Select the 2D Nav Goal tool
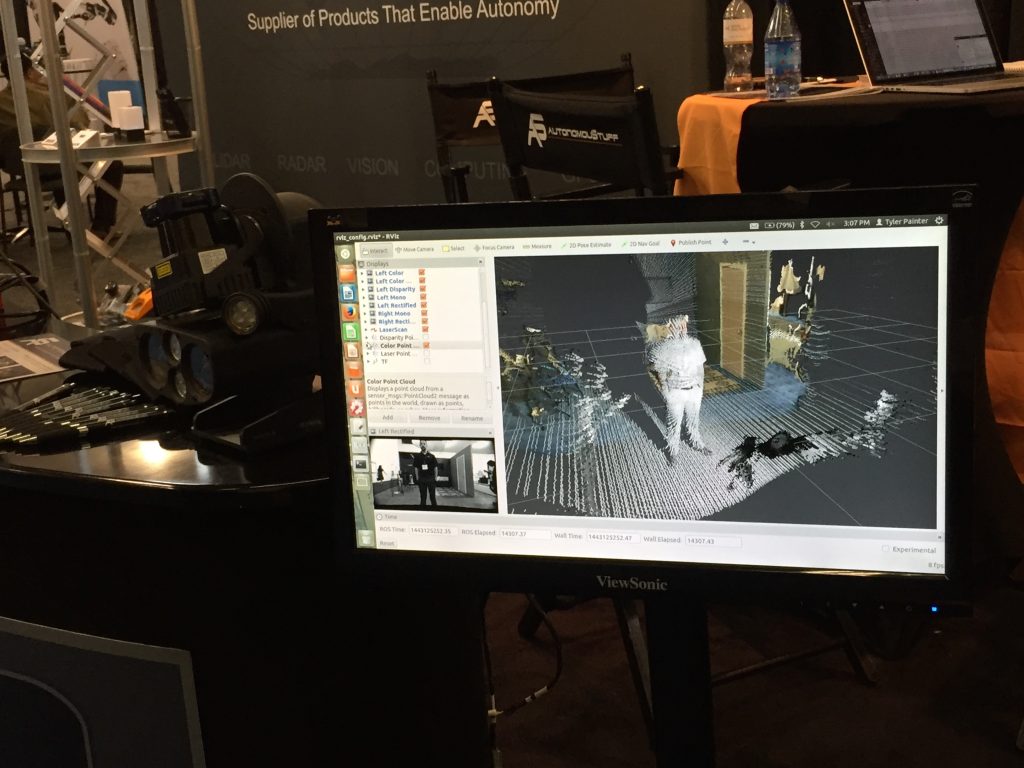The height and width of the screenshot is (768, 1024). click(x=641, y=244)
